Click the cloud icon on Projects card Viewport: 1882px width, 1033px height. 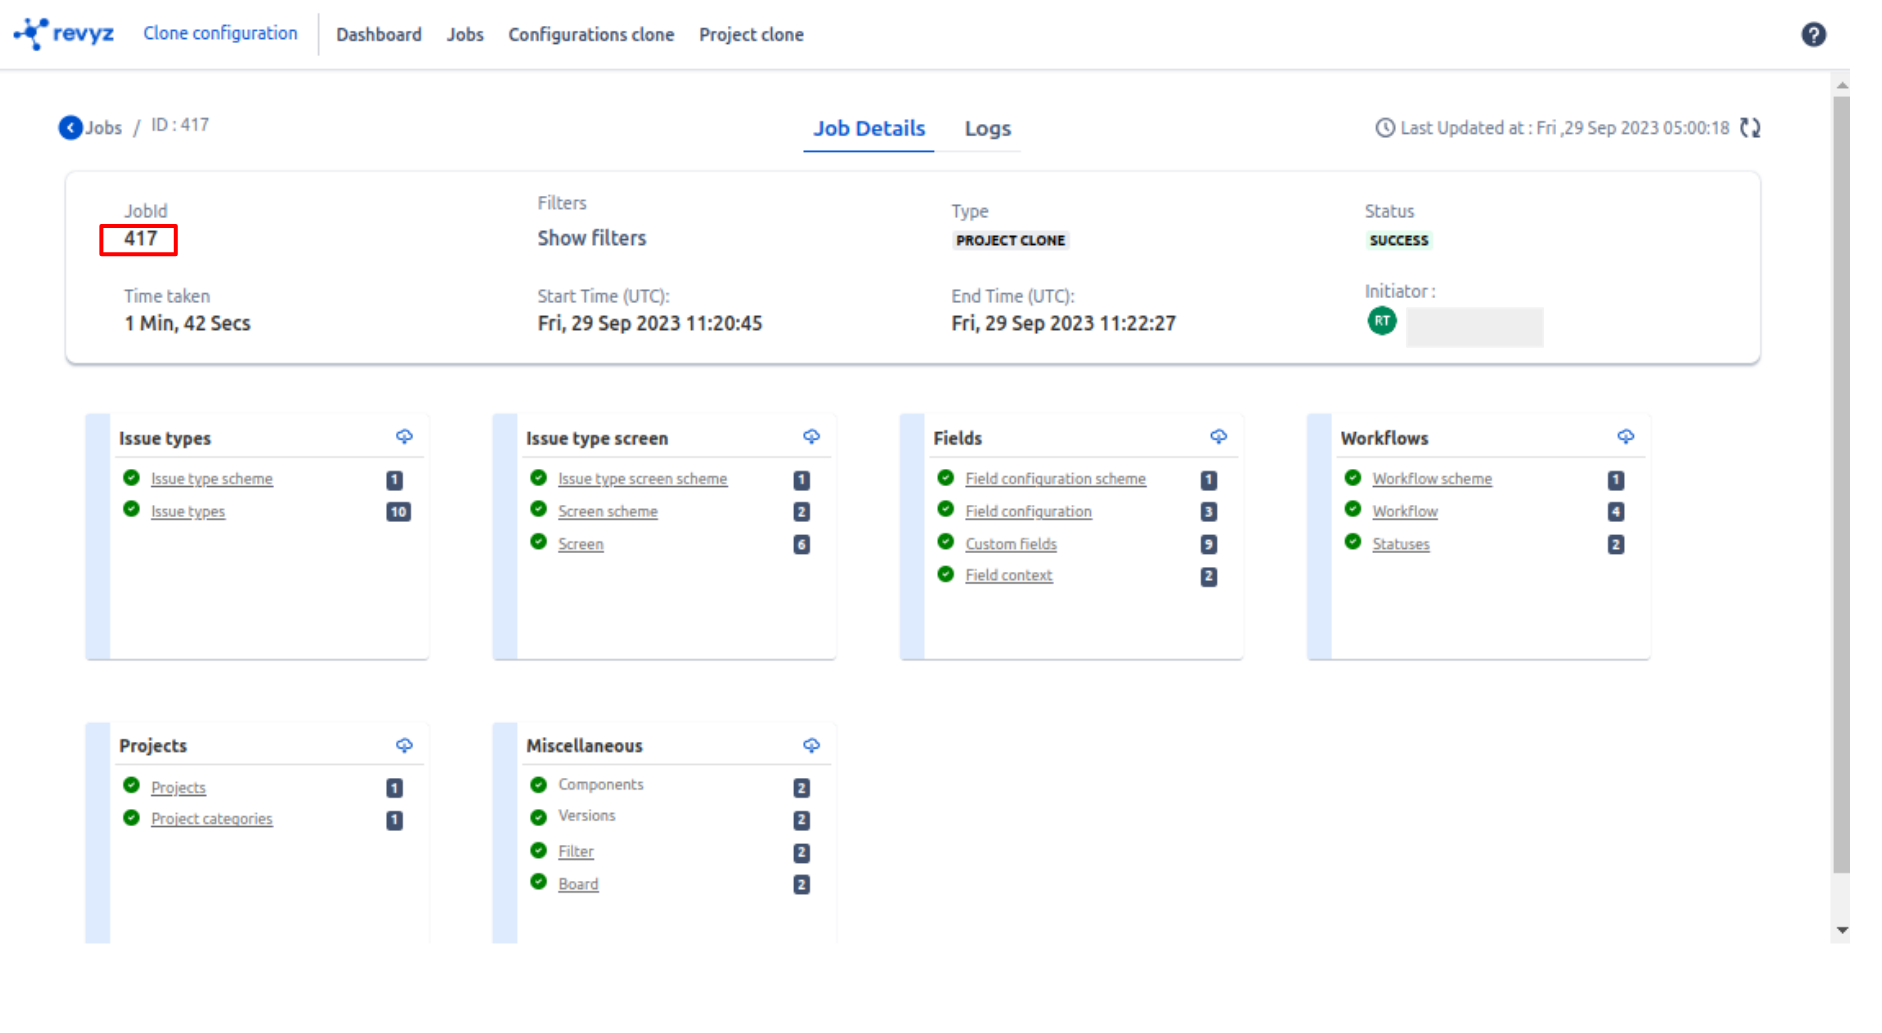pyautogui.click(x=404, y=746)
